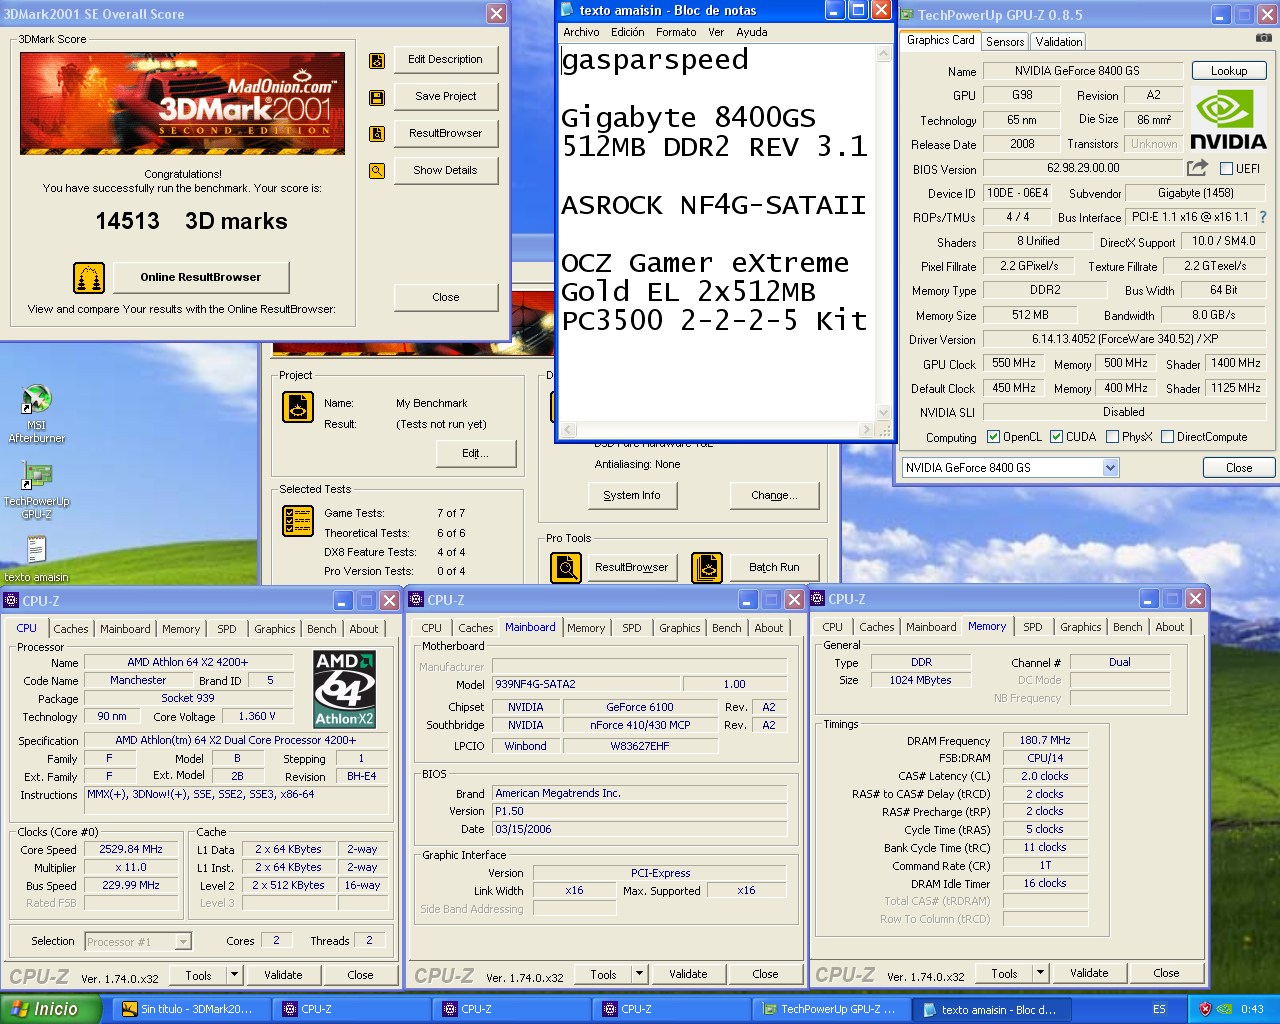The image size is (1280, 1024).
Task: Click the GPU-Z taskbar button
Action: click(830, 1009)
